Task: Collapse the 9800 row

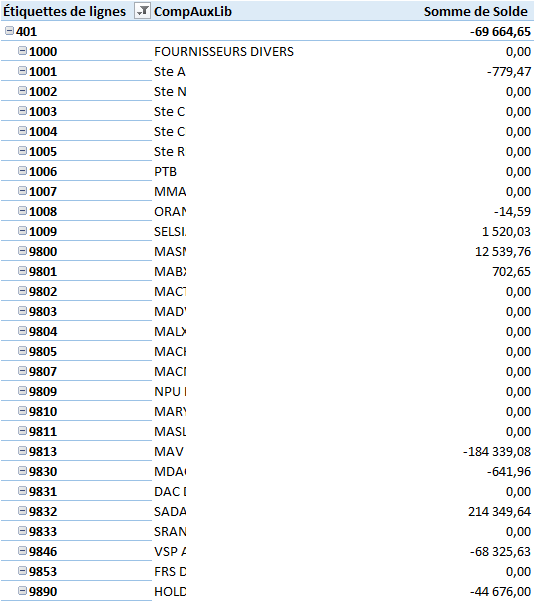Action: 23,251
